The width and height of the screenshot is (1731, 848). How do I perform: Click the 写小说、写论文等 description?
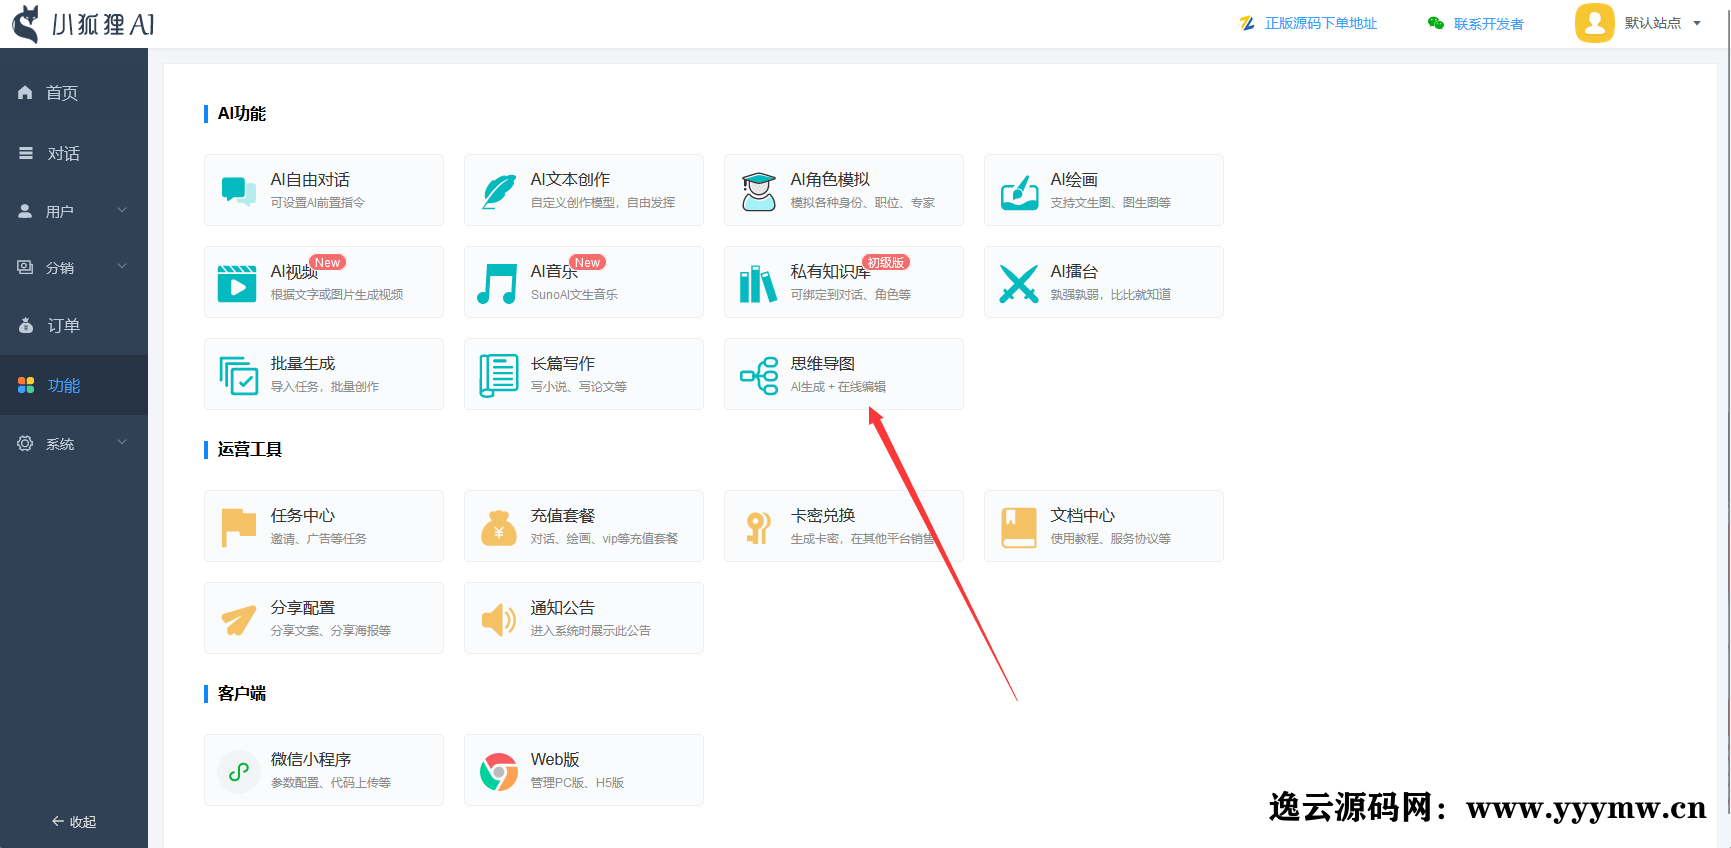pos(578,387)
